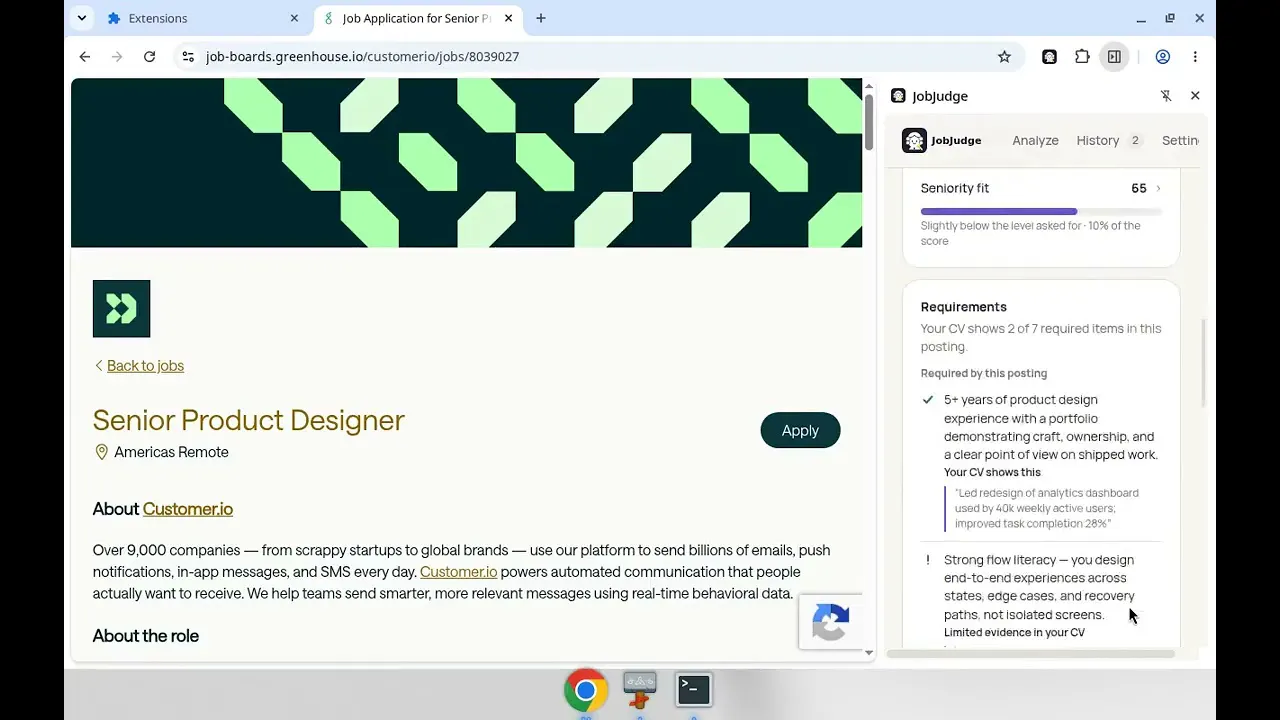Click the Americas Remote location text
Viewport: 1280px width, 720px height.
pyautogui.click(x=171, y=452)
